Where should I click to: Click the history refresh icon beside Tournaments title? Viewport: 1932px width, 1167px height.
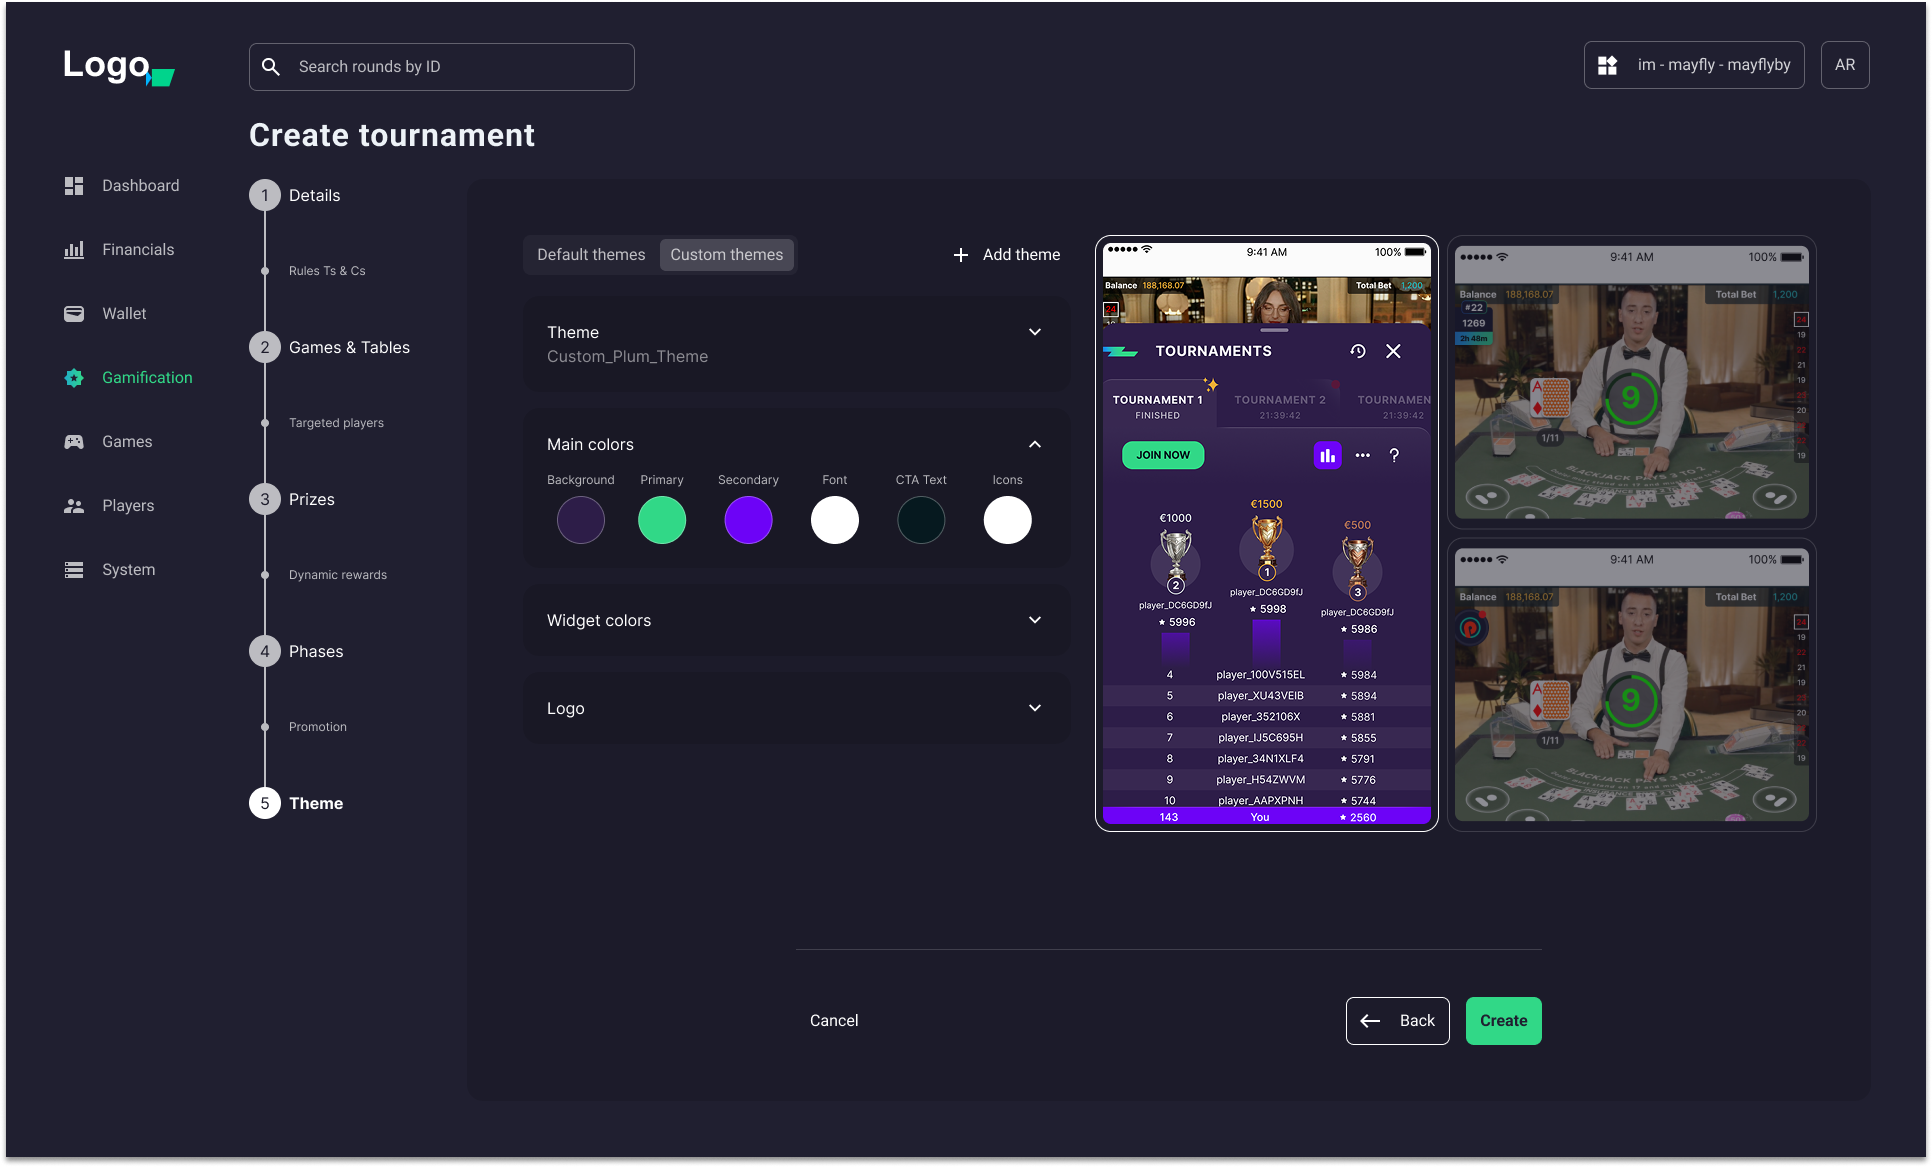click(1357, 351)
